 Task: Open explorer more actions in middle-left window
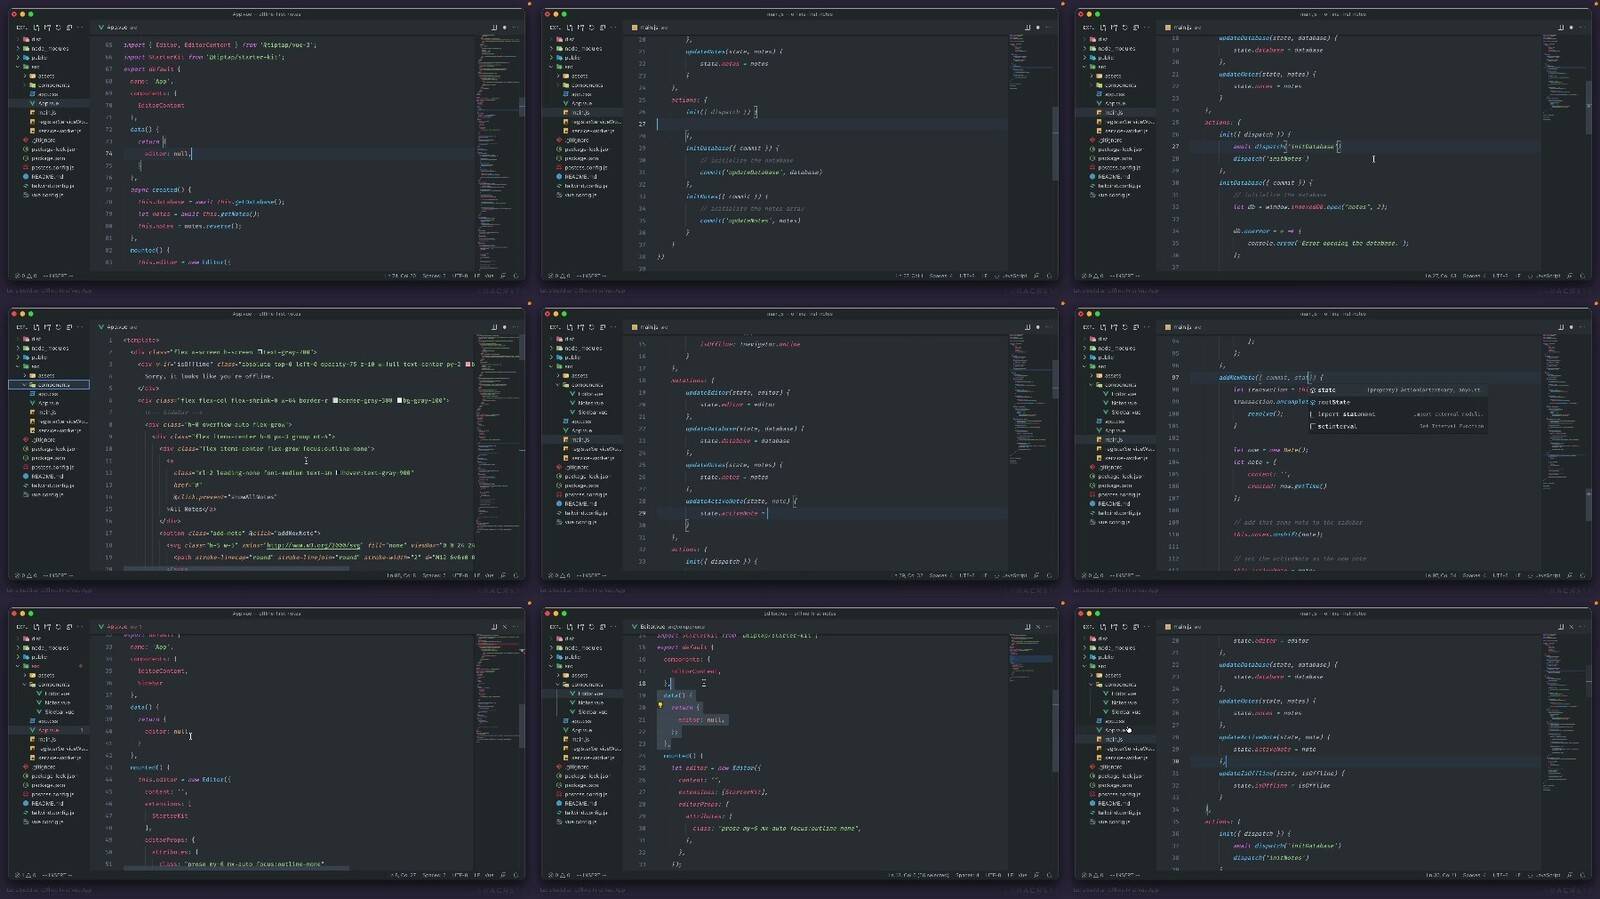pos(80,327)
